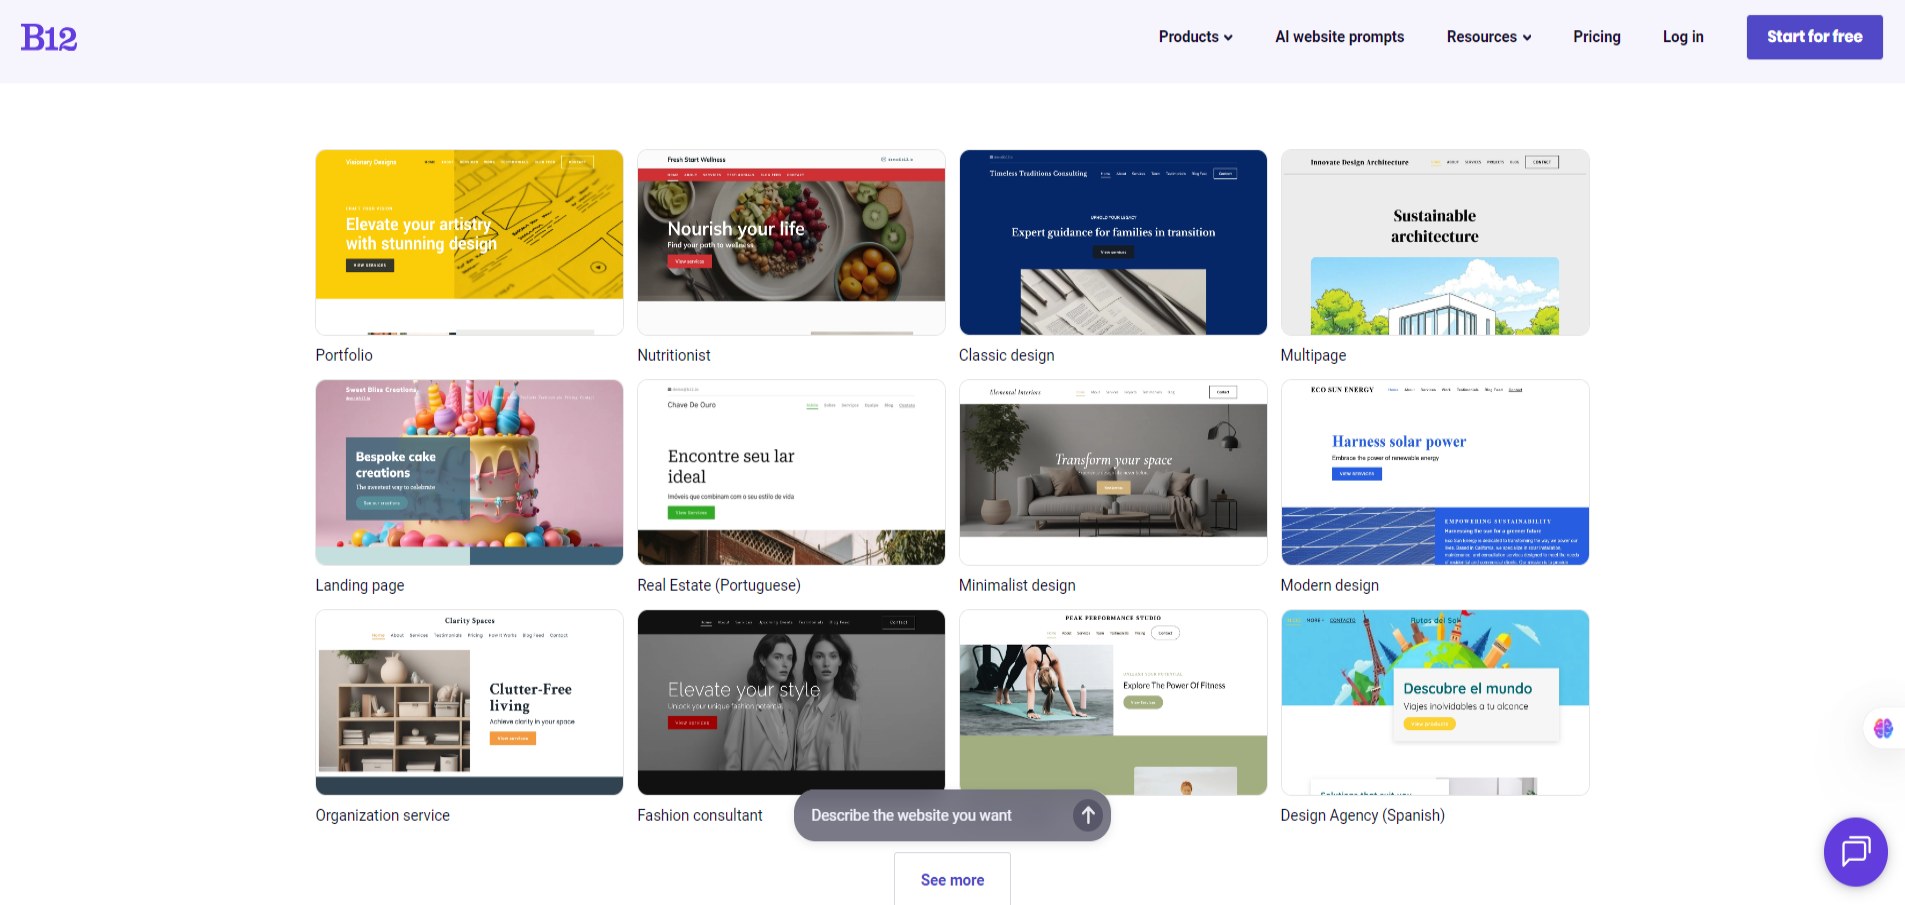Open the Fashion consultant template thumbnail
1905x905 pixels.
[791, 700]
